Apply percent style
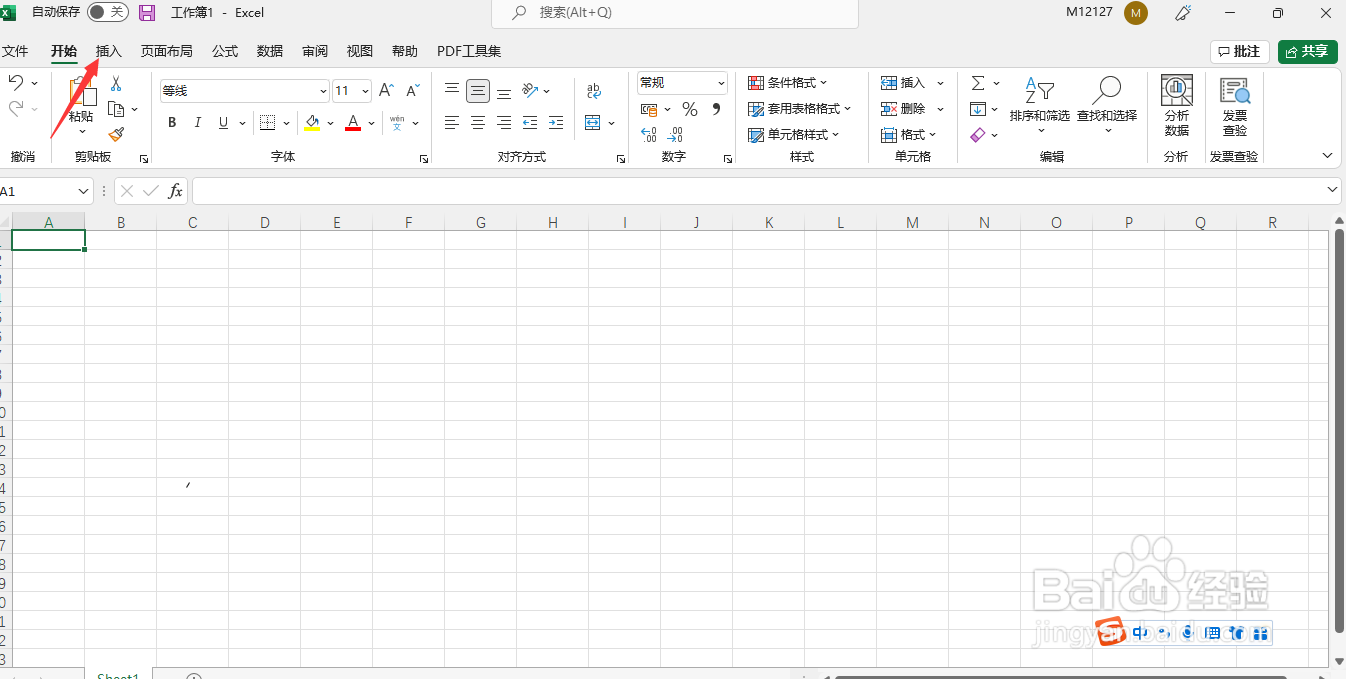Viewport: 1346px width, 679px height. click(690, 109)
